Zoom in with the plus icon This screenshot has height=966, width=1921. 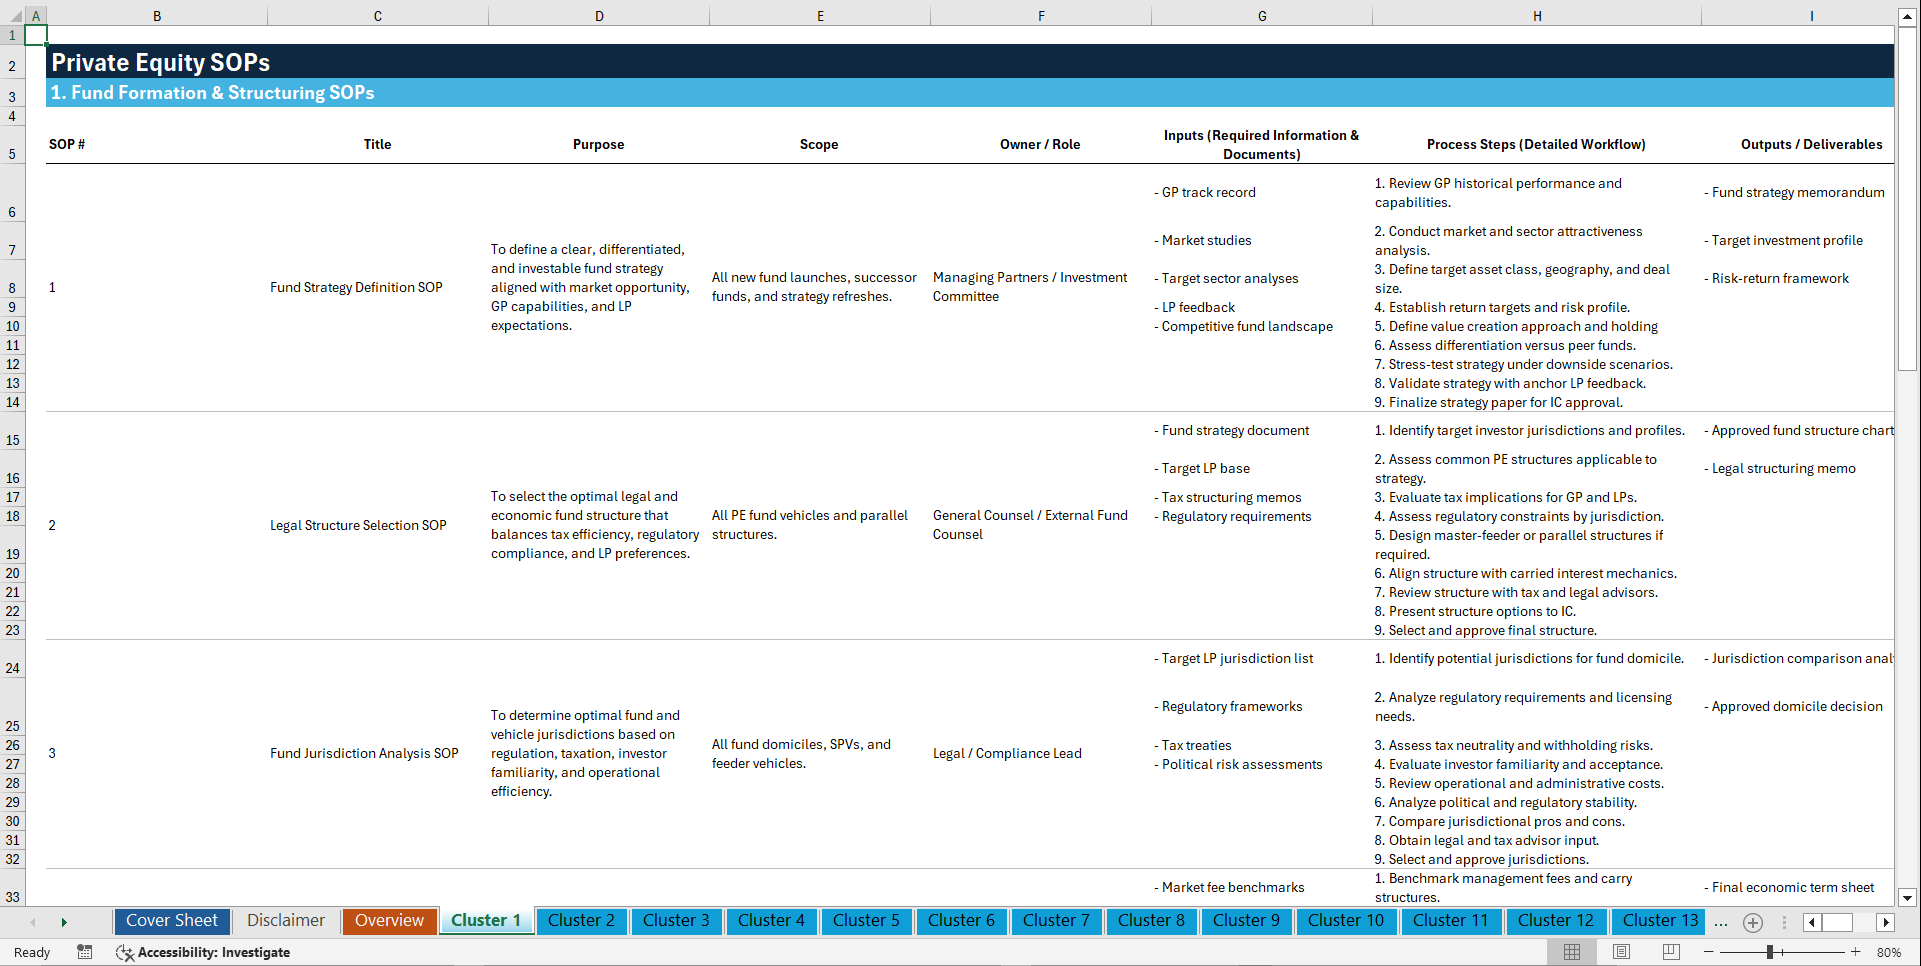pos(1856,952)
